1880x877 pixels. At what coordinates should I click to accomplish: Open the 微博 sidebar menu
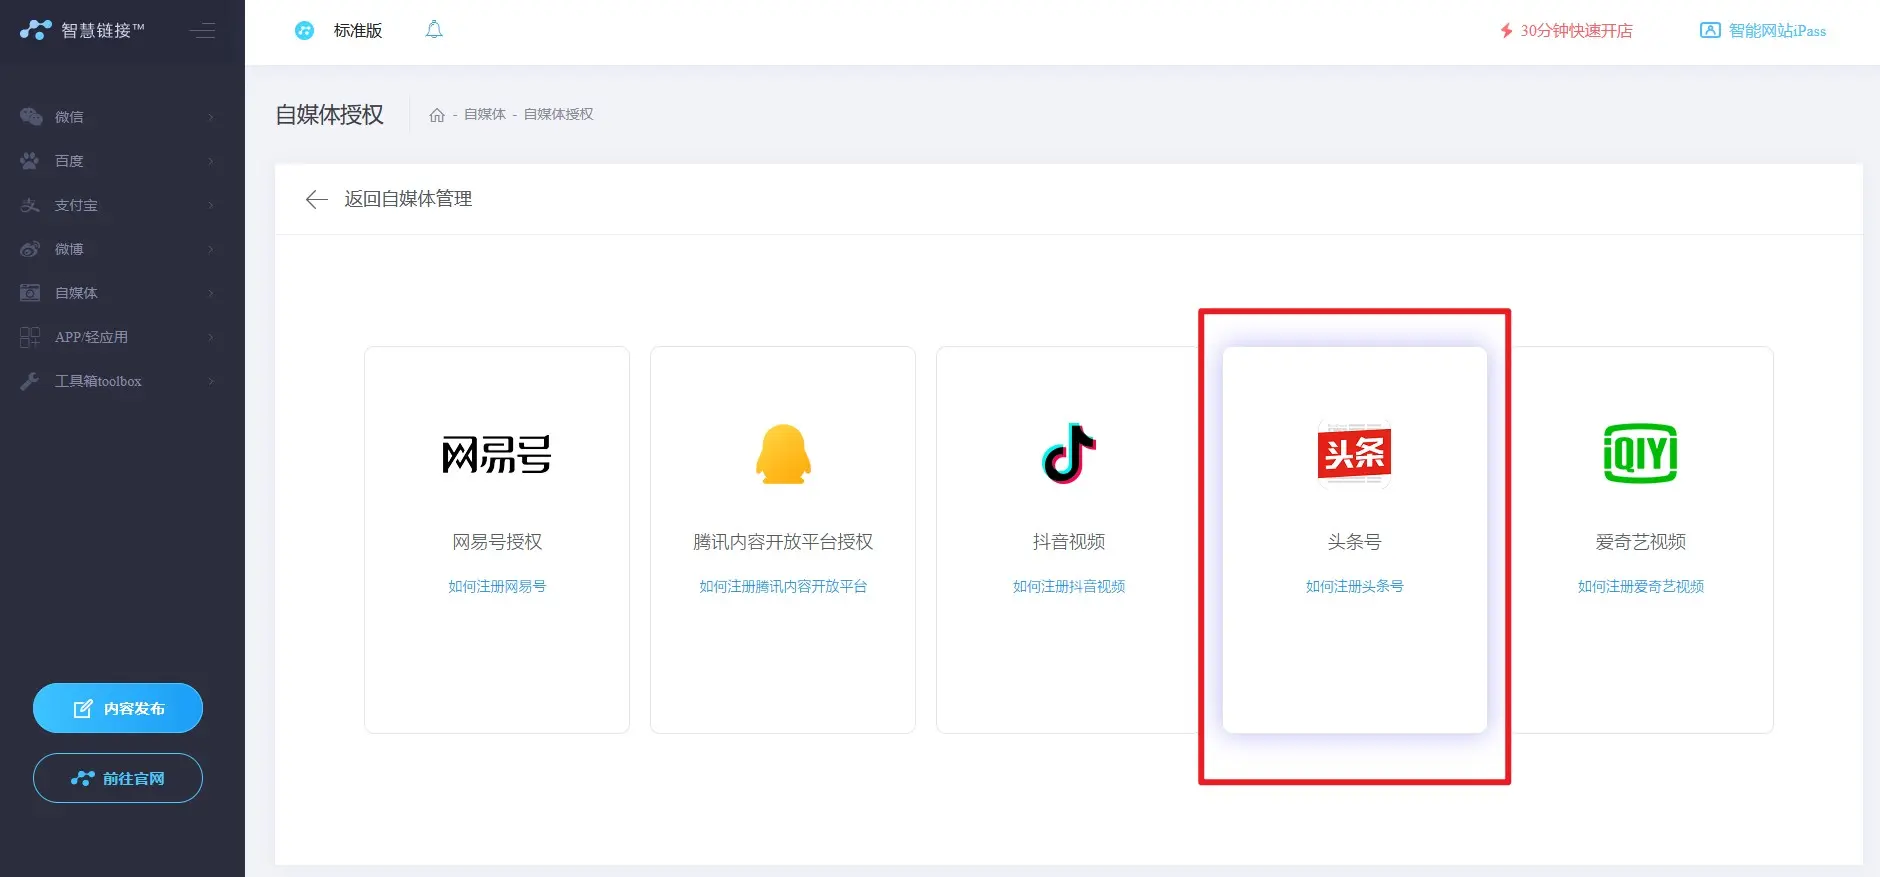click(122, 249)
